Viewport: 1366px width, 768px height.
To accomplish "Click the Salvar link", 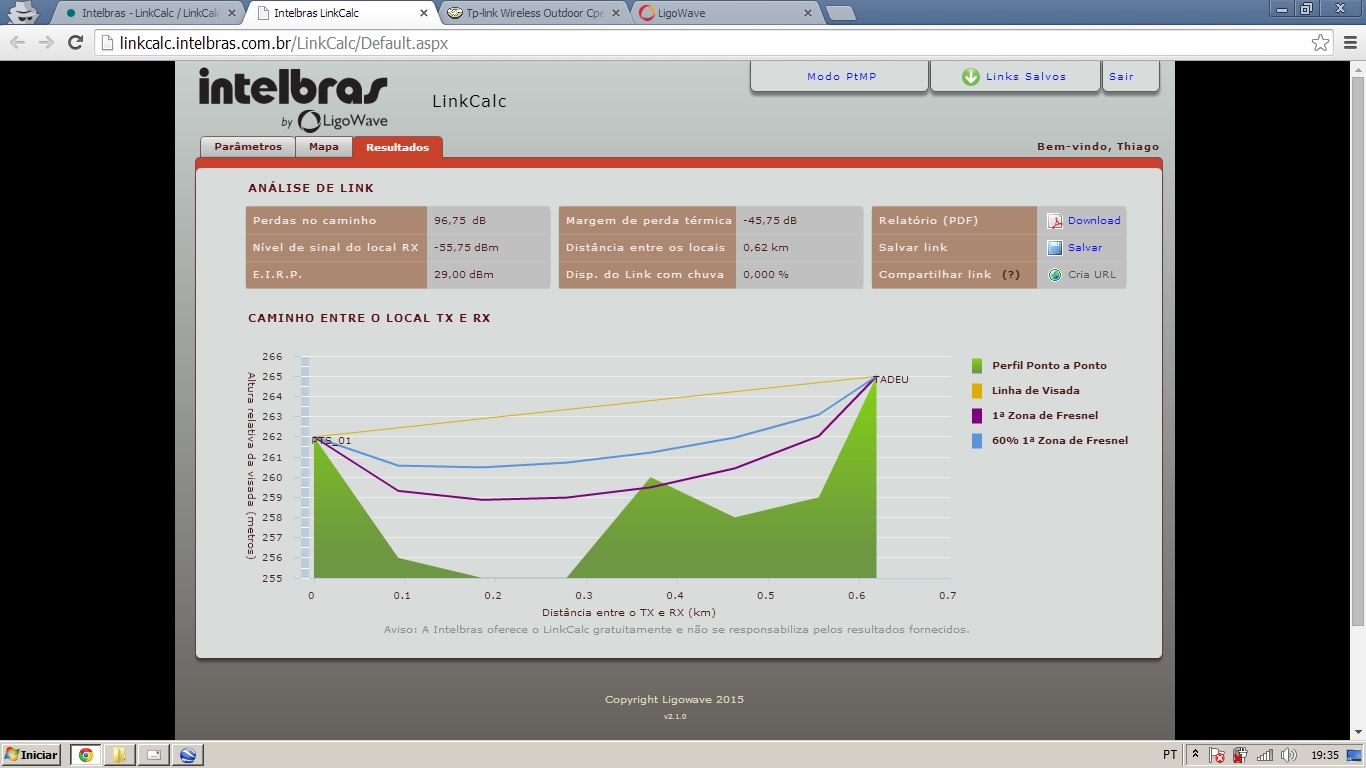I will tap(1085, 248).
